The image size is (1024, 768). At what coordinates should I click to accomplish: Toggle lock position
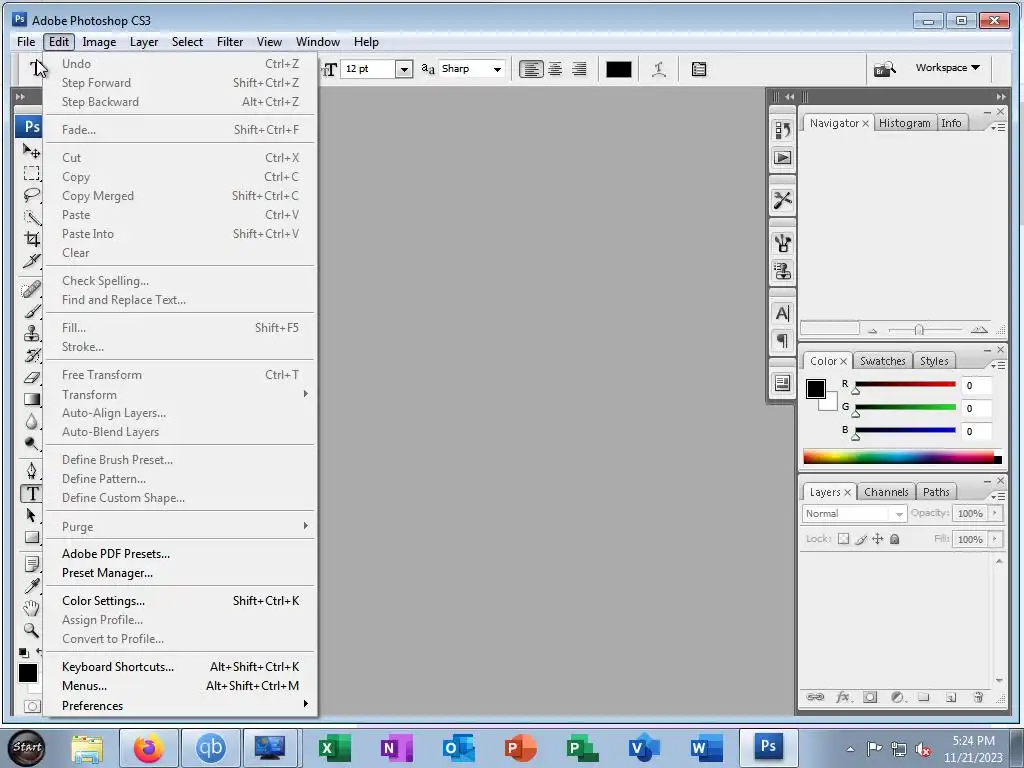878,539
